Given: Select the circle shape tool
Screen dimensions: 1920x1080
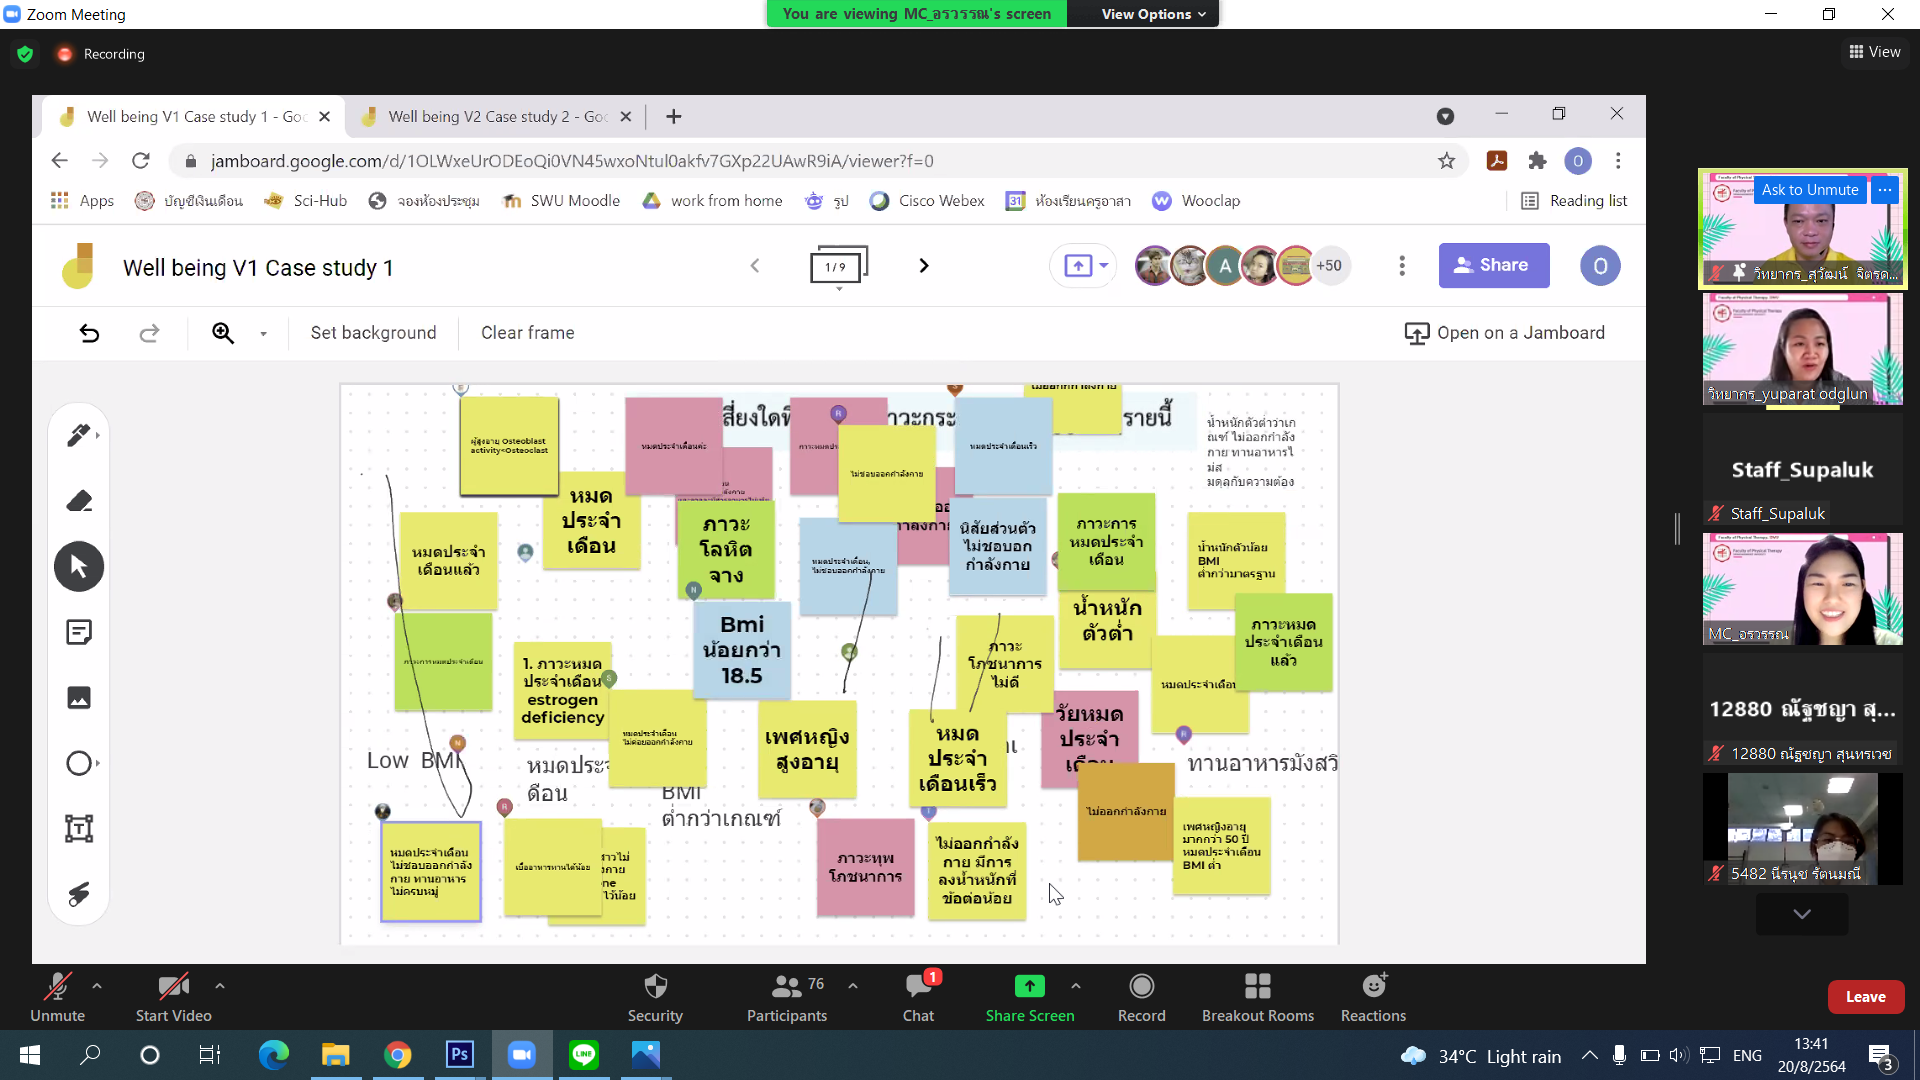Looking at the screenshot, I should 79,763.
